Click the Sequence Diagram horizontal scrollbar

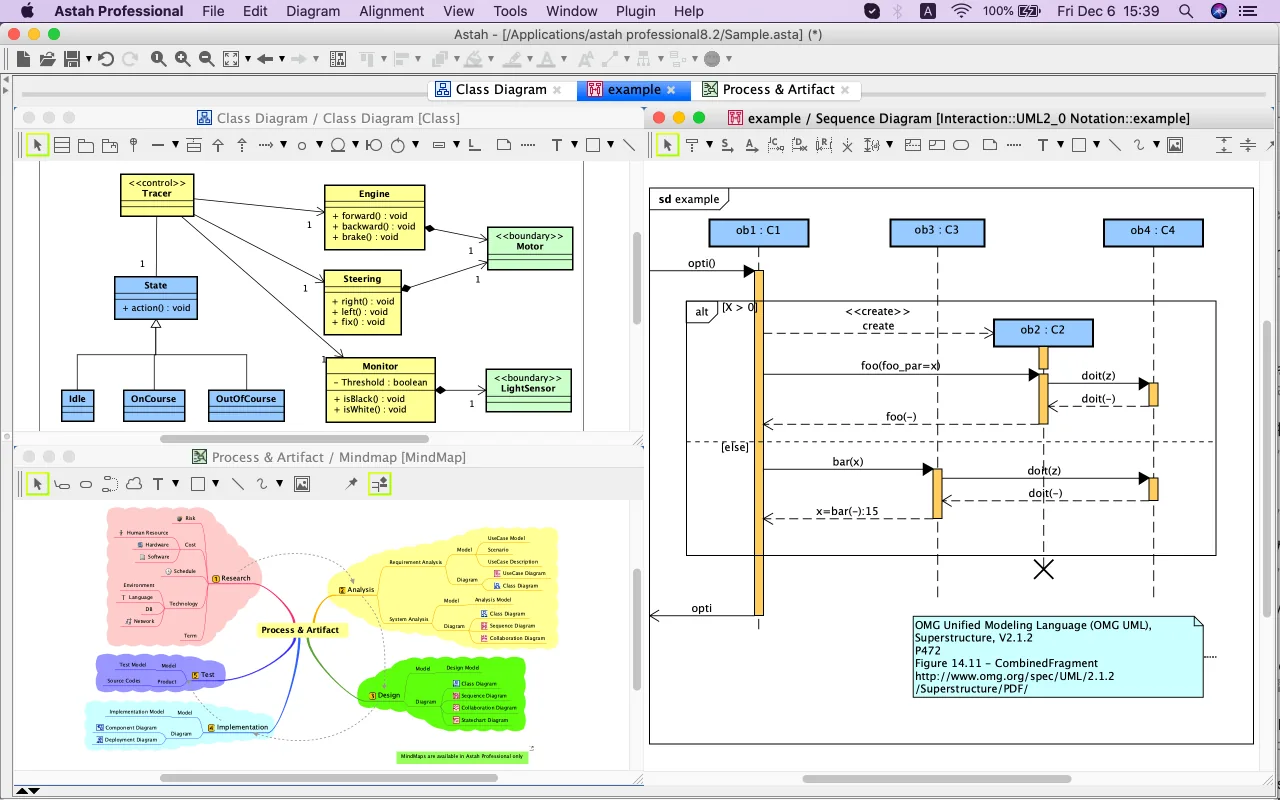[x=936, y=779]
